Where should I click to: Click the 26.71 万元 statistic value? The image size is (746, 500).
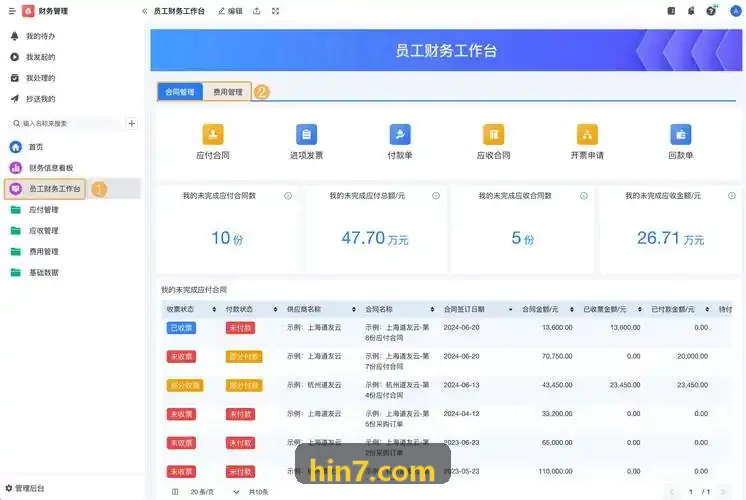tap(670, 238)
